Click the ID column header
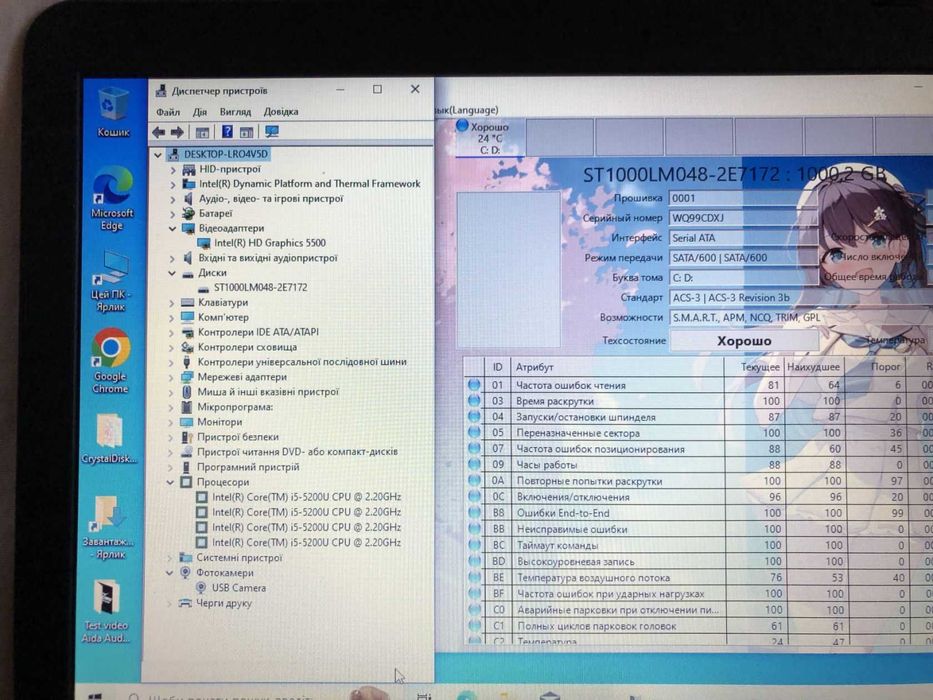 pyautogui.click(x=497, y=367)
